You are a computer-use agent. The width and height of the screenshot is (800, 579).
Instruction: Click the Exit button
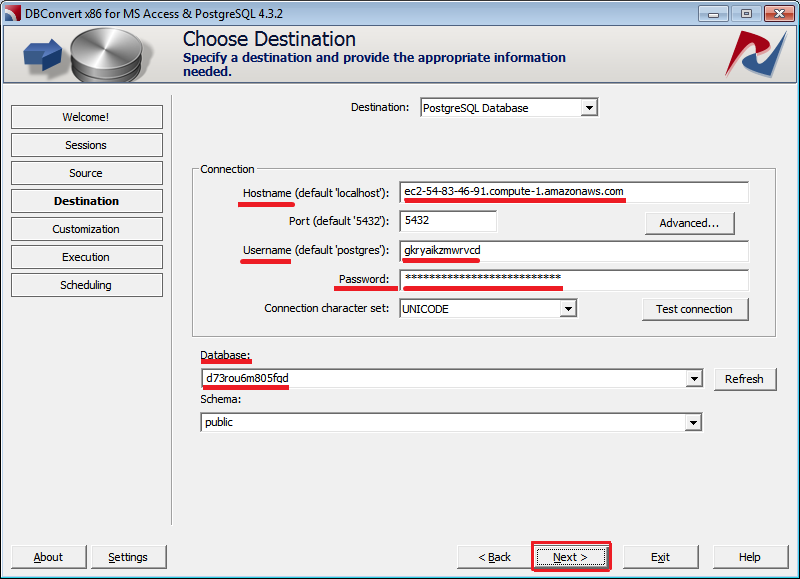[661, 557]
